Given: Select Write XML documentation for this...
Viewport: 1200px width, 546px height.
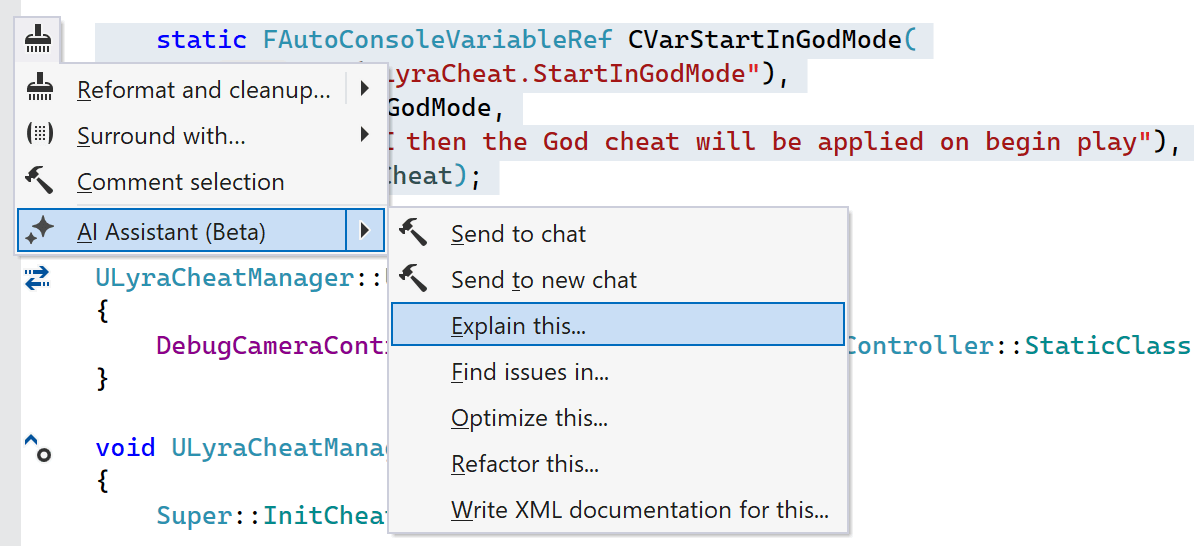Looking at the screenshot, I should tap(640, 510).
